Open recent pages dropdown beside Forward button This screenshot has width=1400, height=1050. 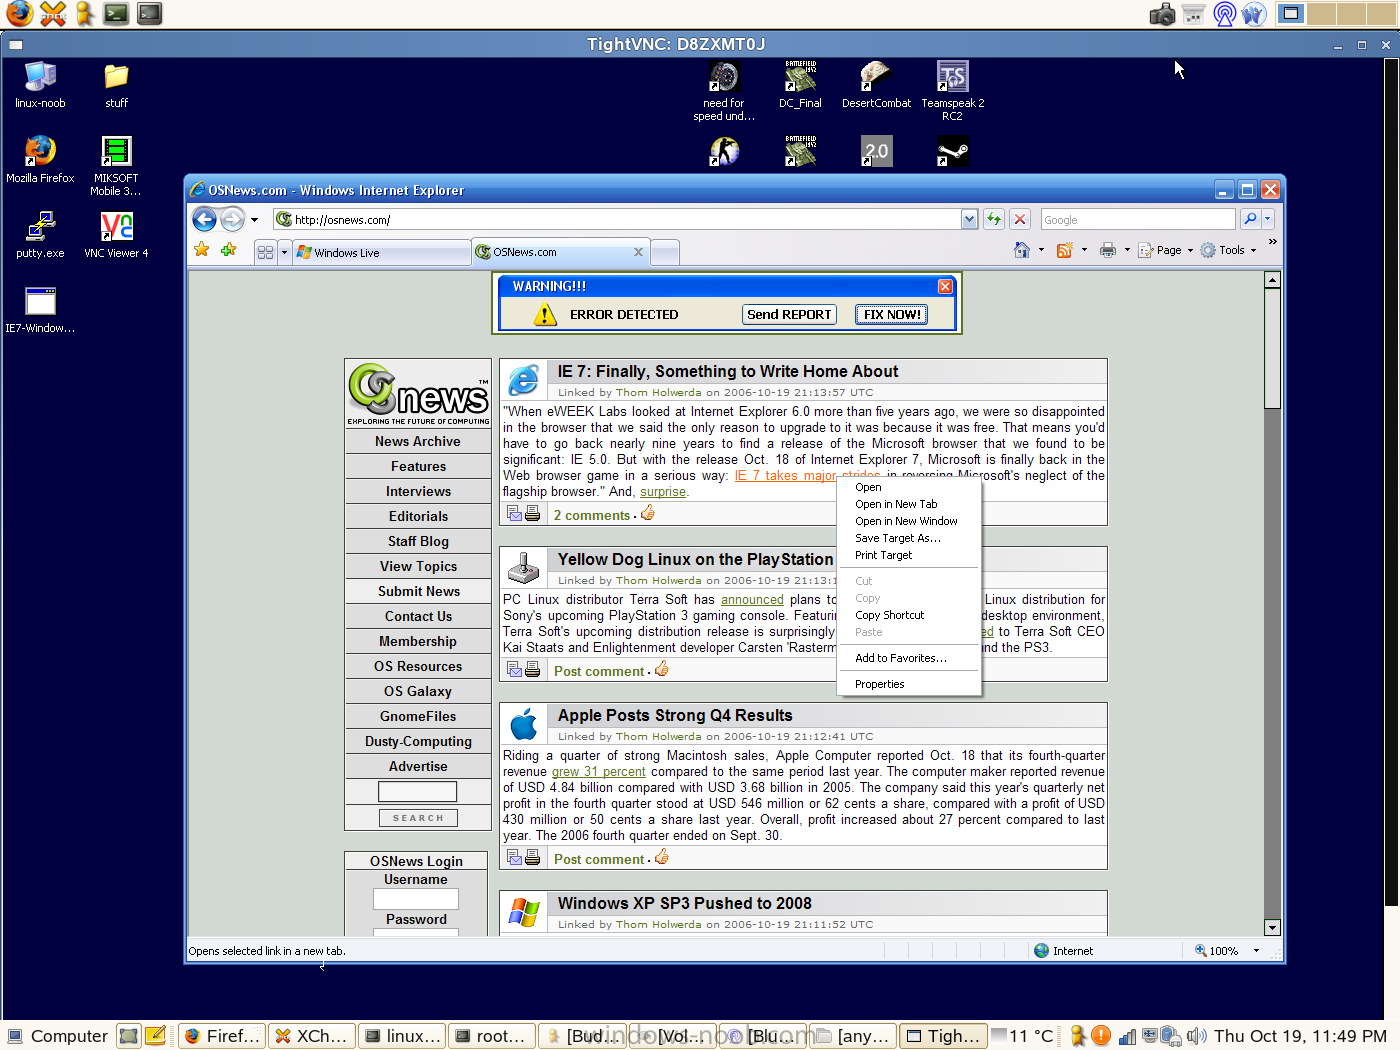pyautogui.click(x=254, y=220)
